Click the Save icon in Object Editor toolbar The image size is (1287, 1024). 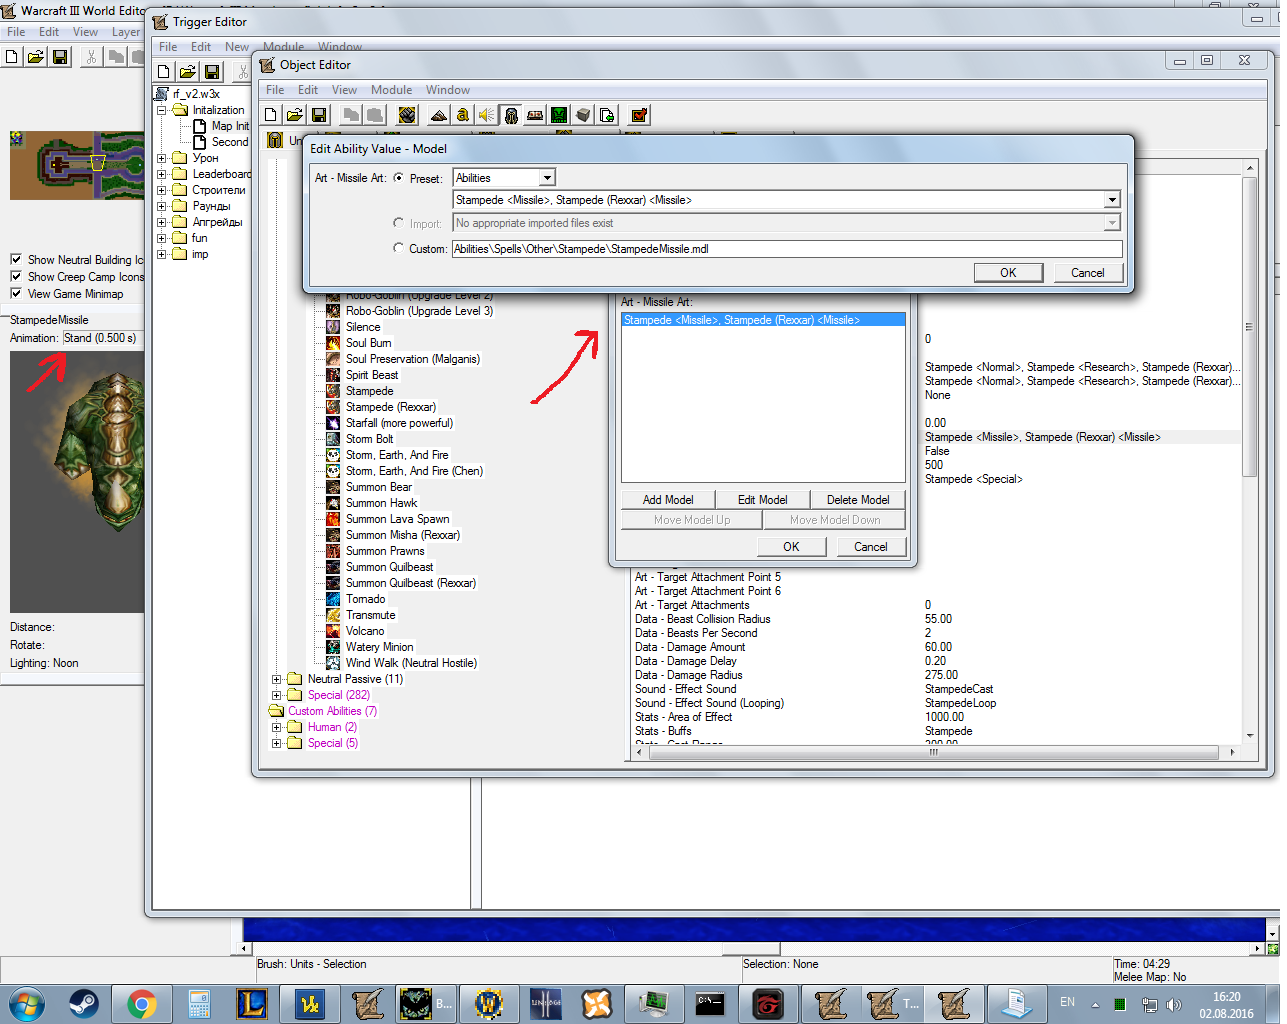point(319,115)
